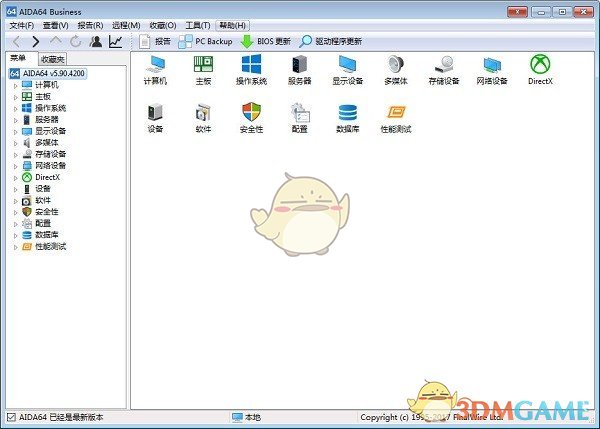
Task: Click the graph chart icon in toolbar
Action: point(116,41)
